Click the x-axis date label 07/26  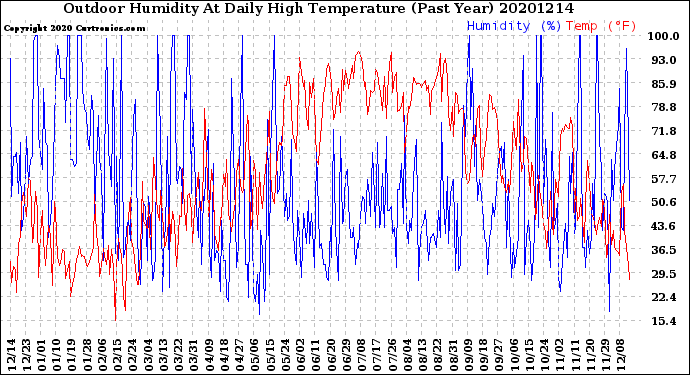tap(392, 355)
